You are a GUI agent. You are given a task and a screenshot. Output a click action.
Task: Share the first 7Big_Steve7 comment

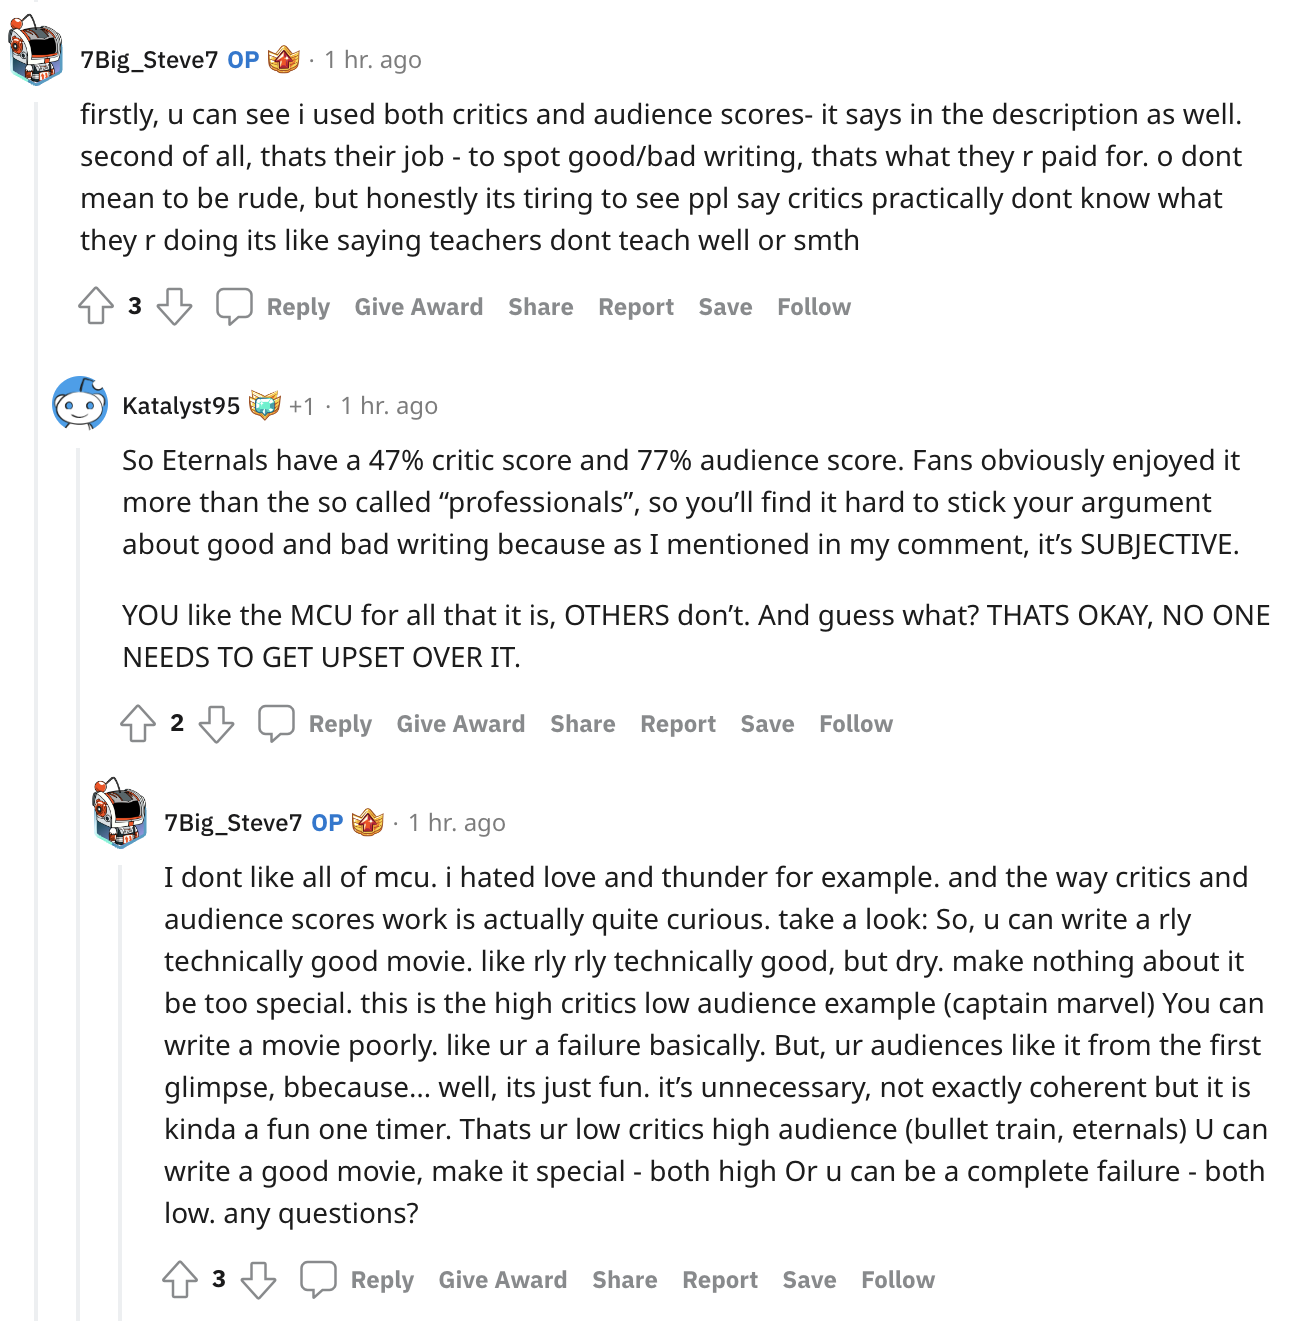(540, 306)
